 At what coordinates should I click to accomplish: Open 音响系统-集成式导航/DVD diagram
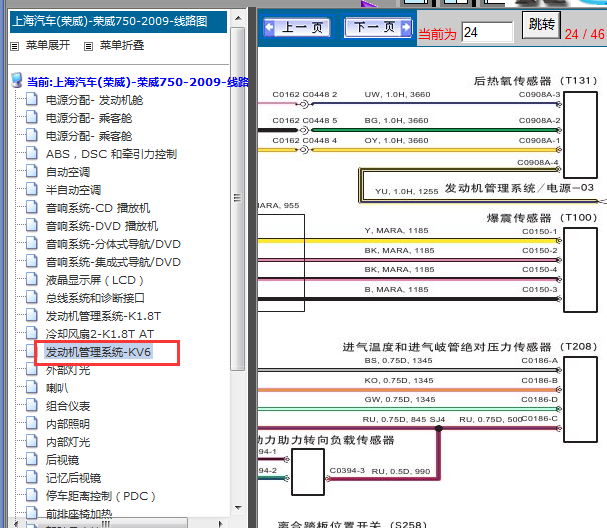point(113,262)
